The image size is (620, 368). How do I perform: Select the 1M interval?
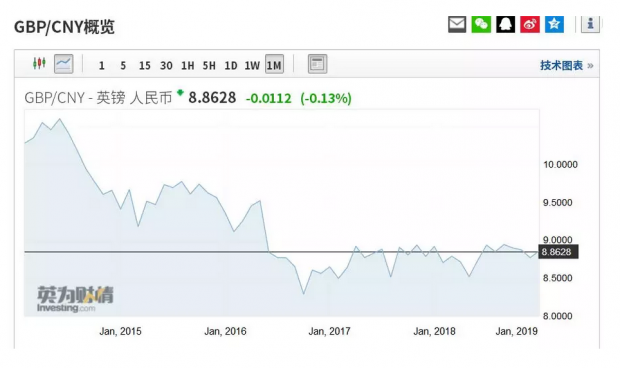274,64
